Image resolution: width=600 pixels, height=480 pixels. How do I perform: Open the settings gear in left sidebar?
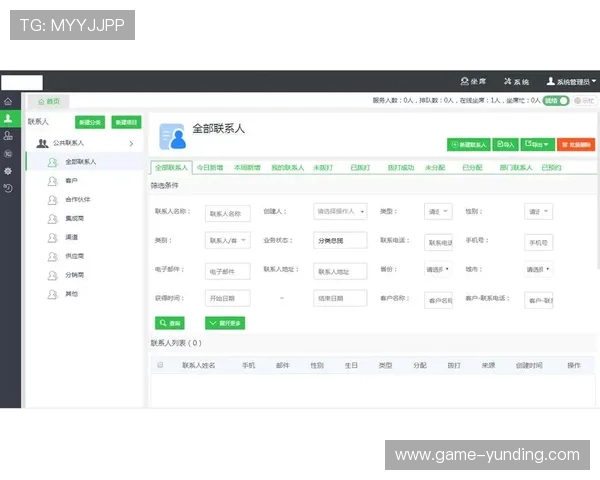point(8,171)
